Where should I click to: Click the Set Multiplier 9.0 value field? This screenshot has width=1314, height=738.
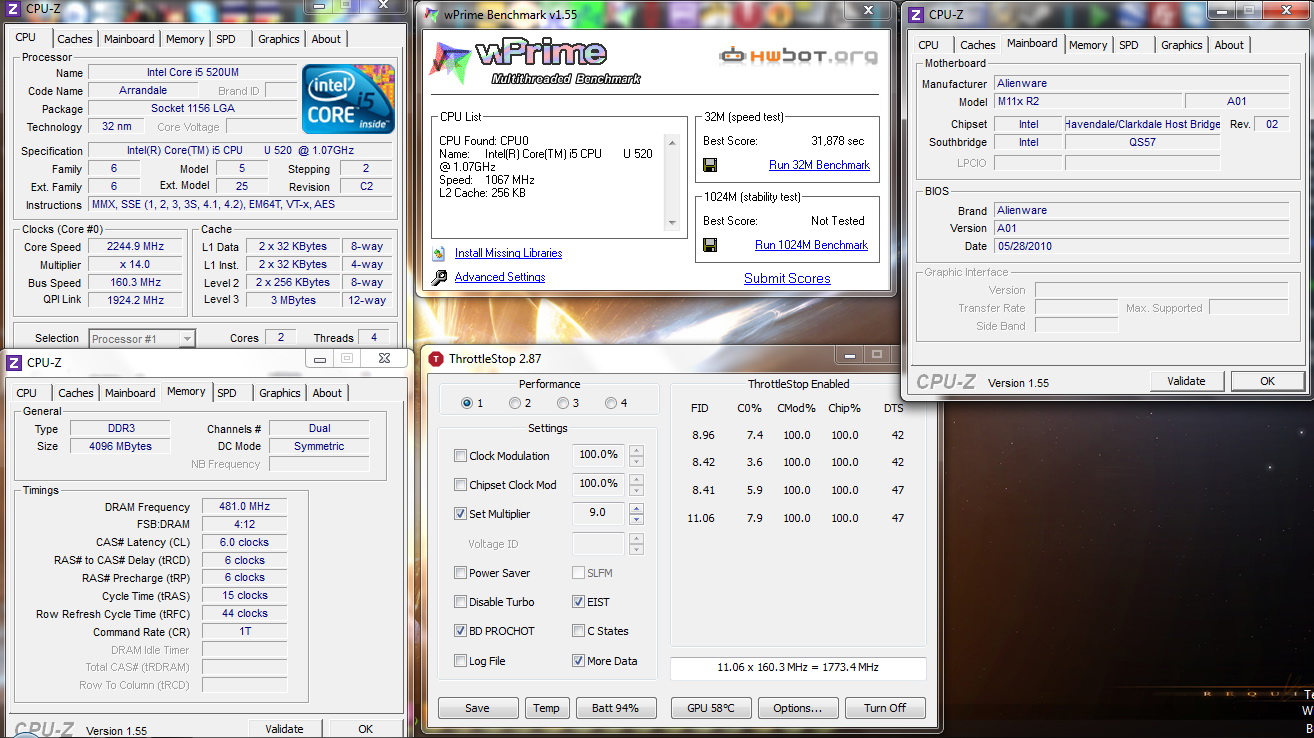tap(598, 514)
